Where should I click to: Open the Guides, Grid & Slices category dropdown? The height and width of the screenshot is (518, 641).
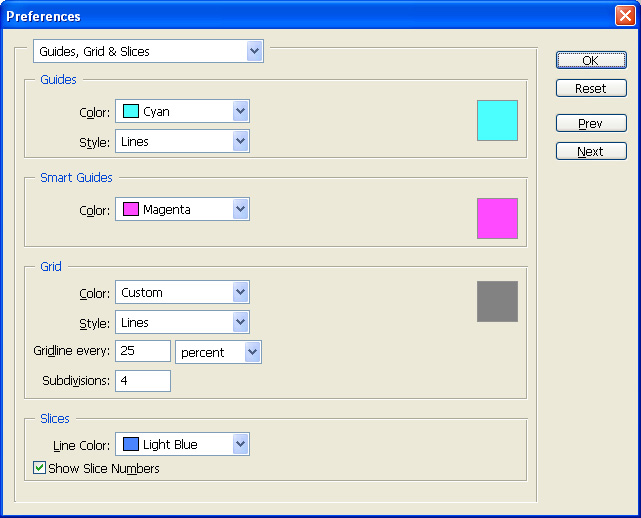[148, 51]
